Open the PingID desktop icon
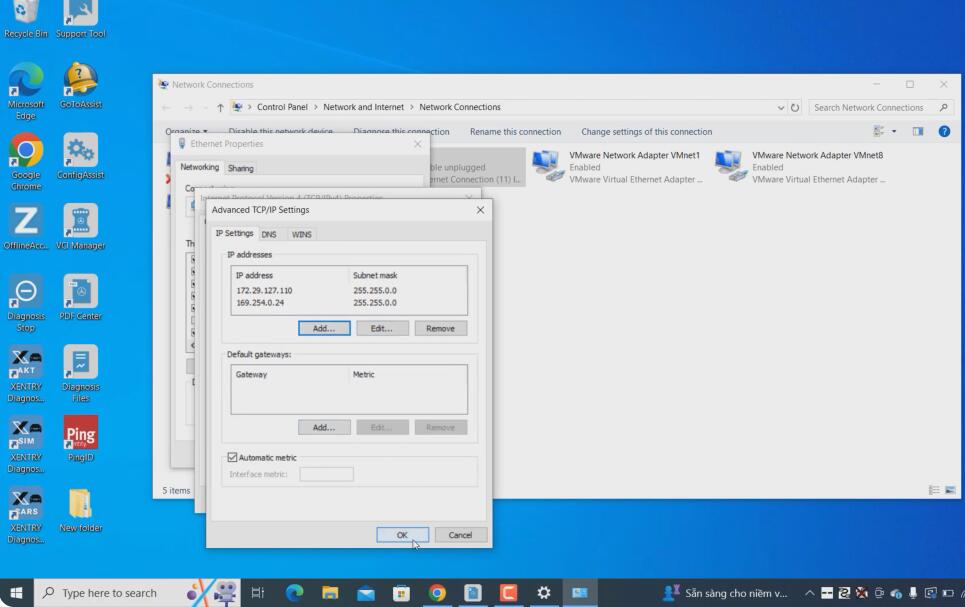 point(81,440)
